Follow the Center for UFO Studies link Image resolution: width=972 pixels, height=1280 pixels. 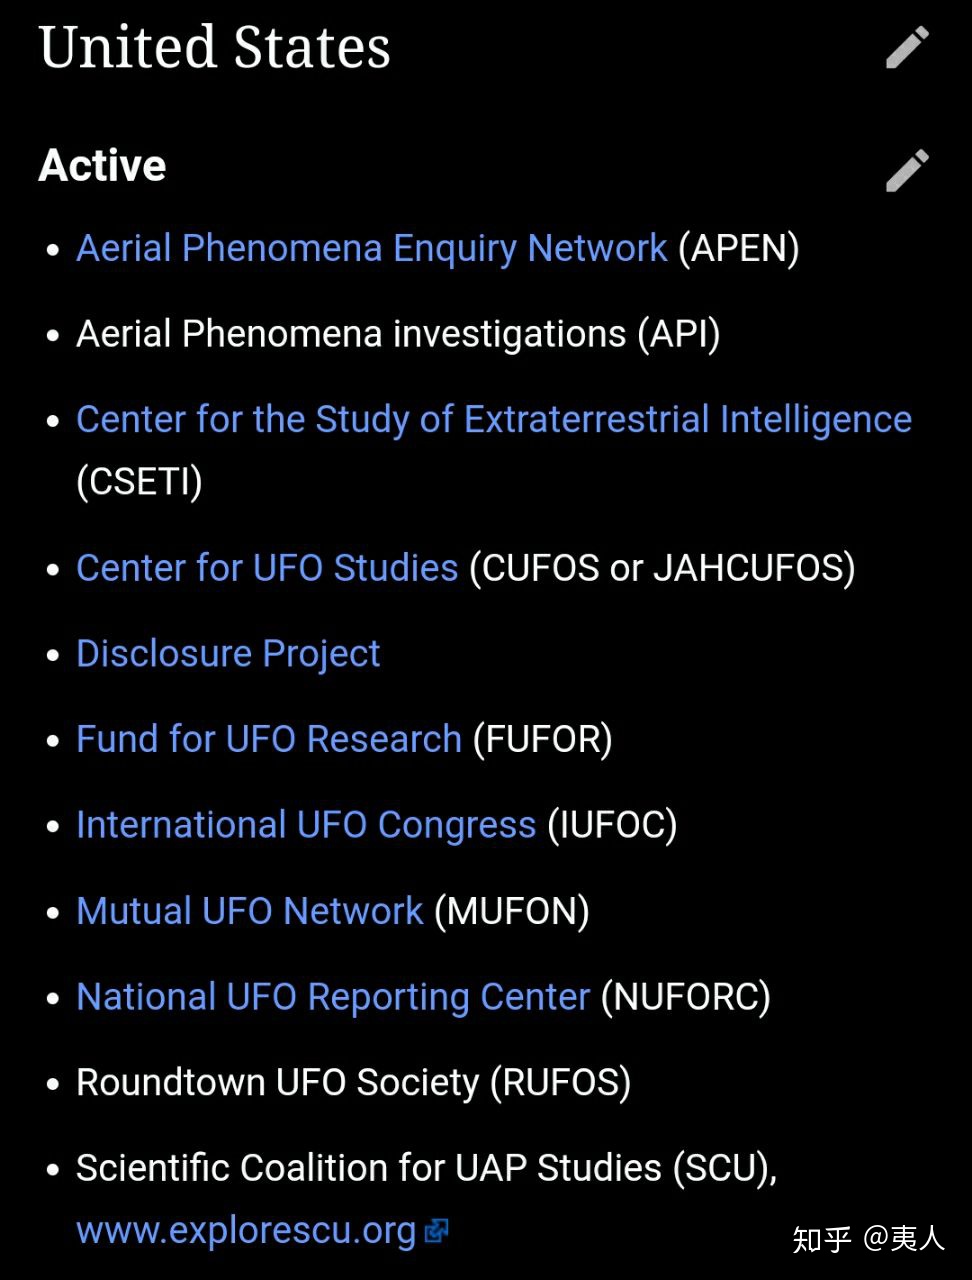pyautogui.click(x=267, y=568)
